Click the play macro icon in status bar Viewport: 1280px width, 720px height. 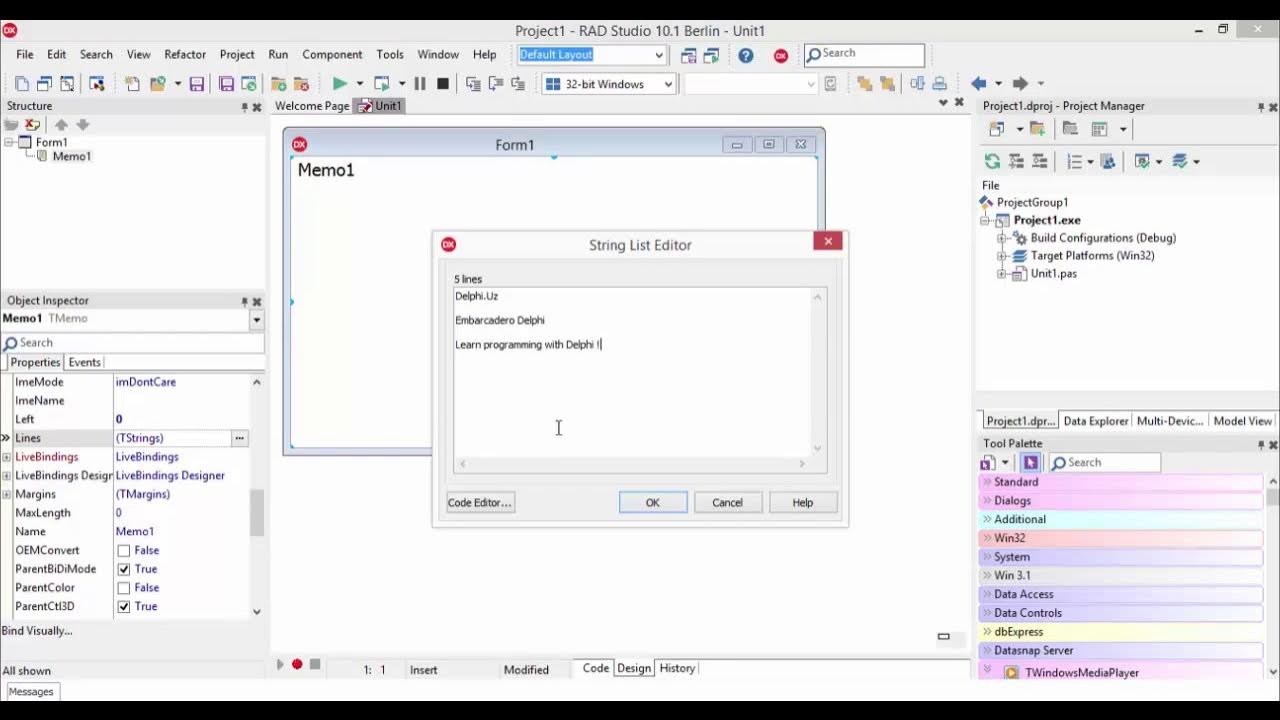click(x=280, y=665)
